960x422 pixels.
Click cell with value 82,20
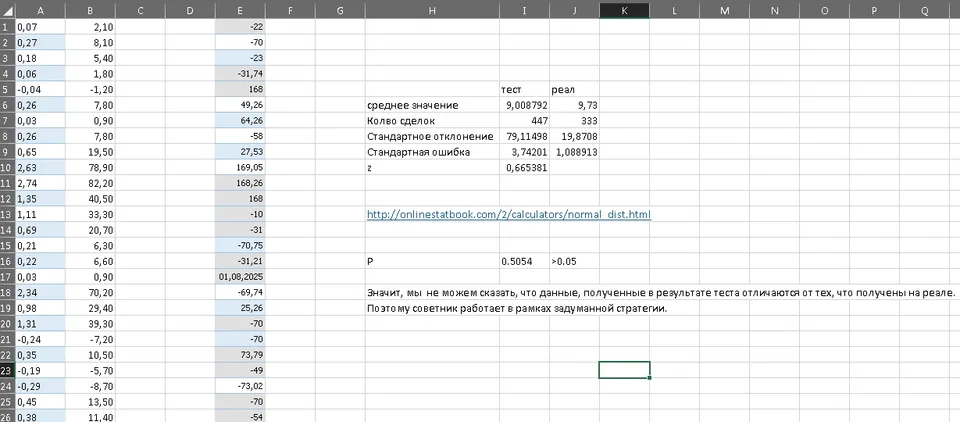(x=90, y=183)
